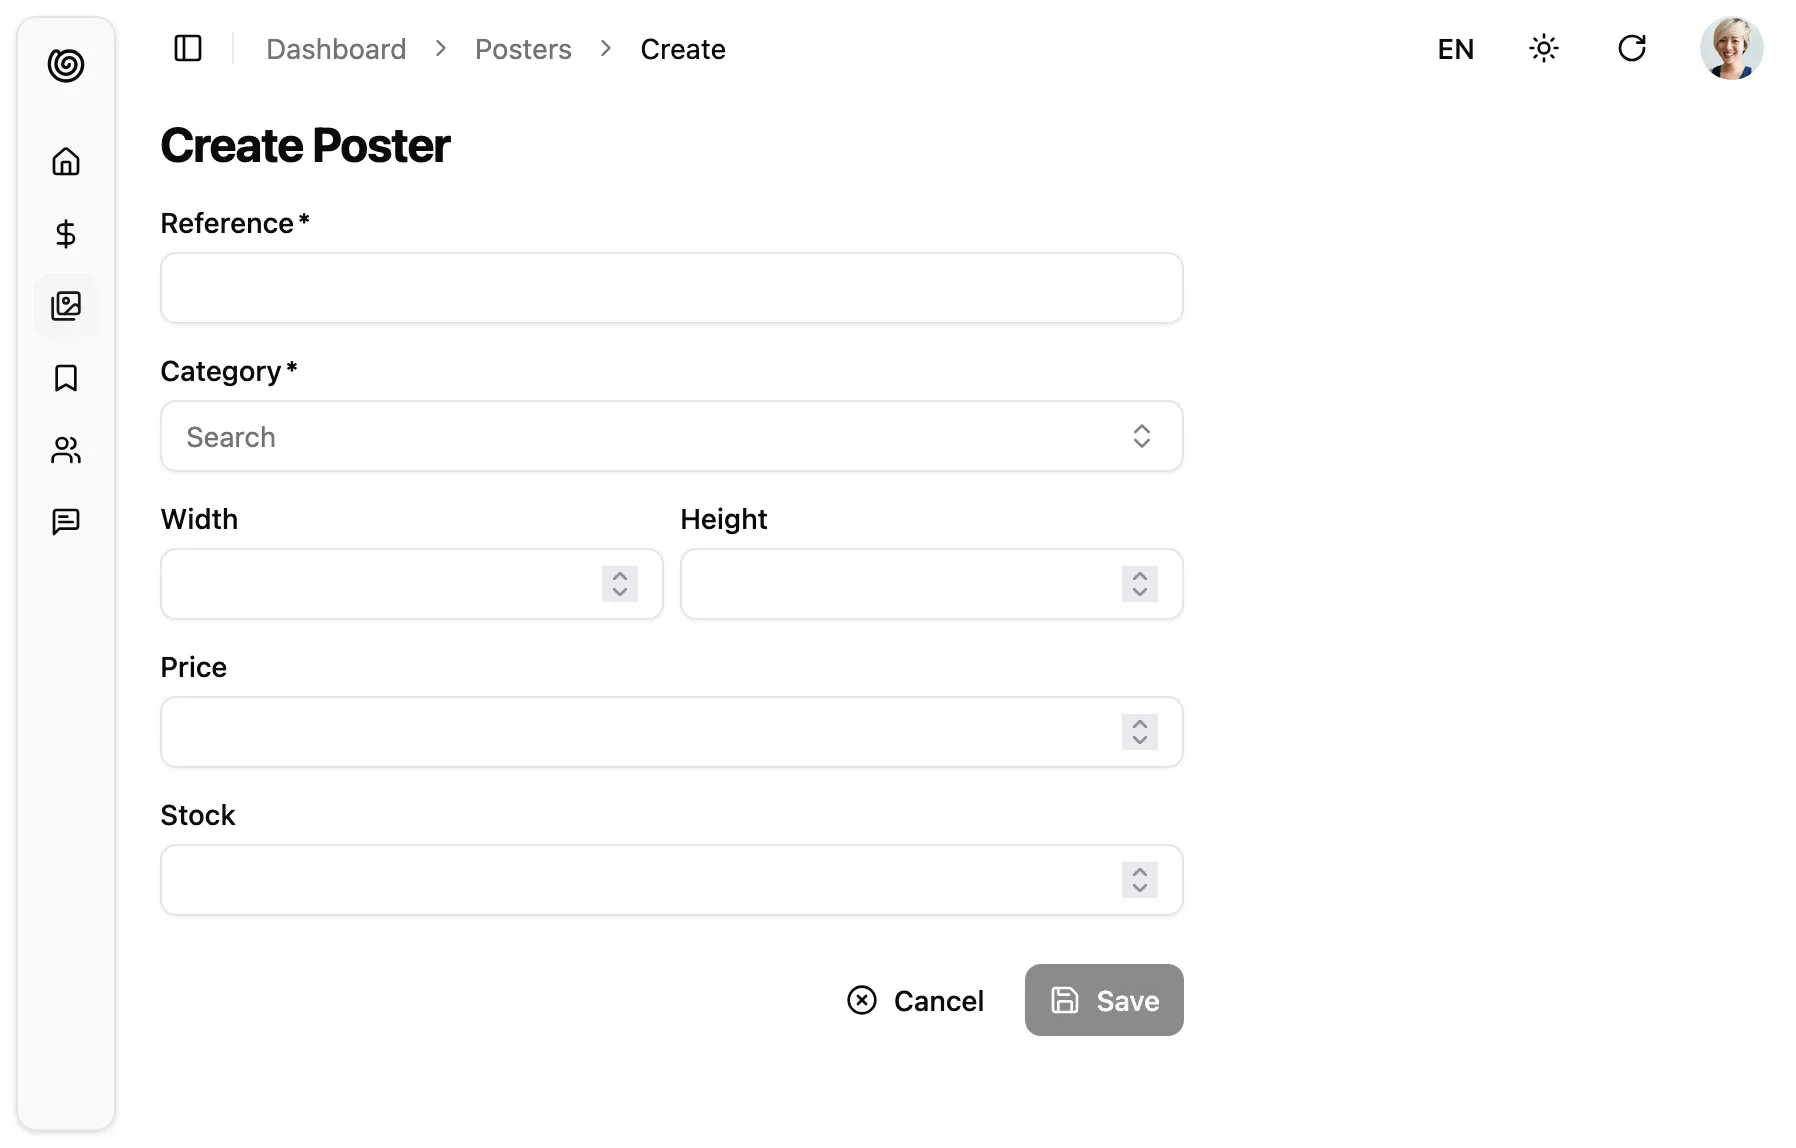Viewport: 1796px width, 1148px height.
Task: Click the bookmark icon in the sidebar
Action: click(x=66, y=378)
